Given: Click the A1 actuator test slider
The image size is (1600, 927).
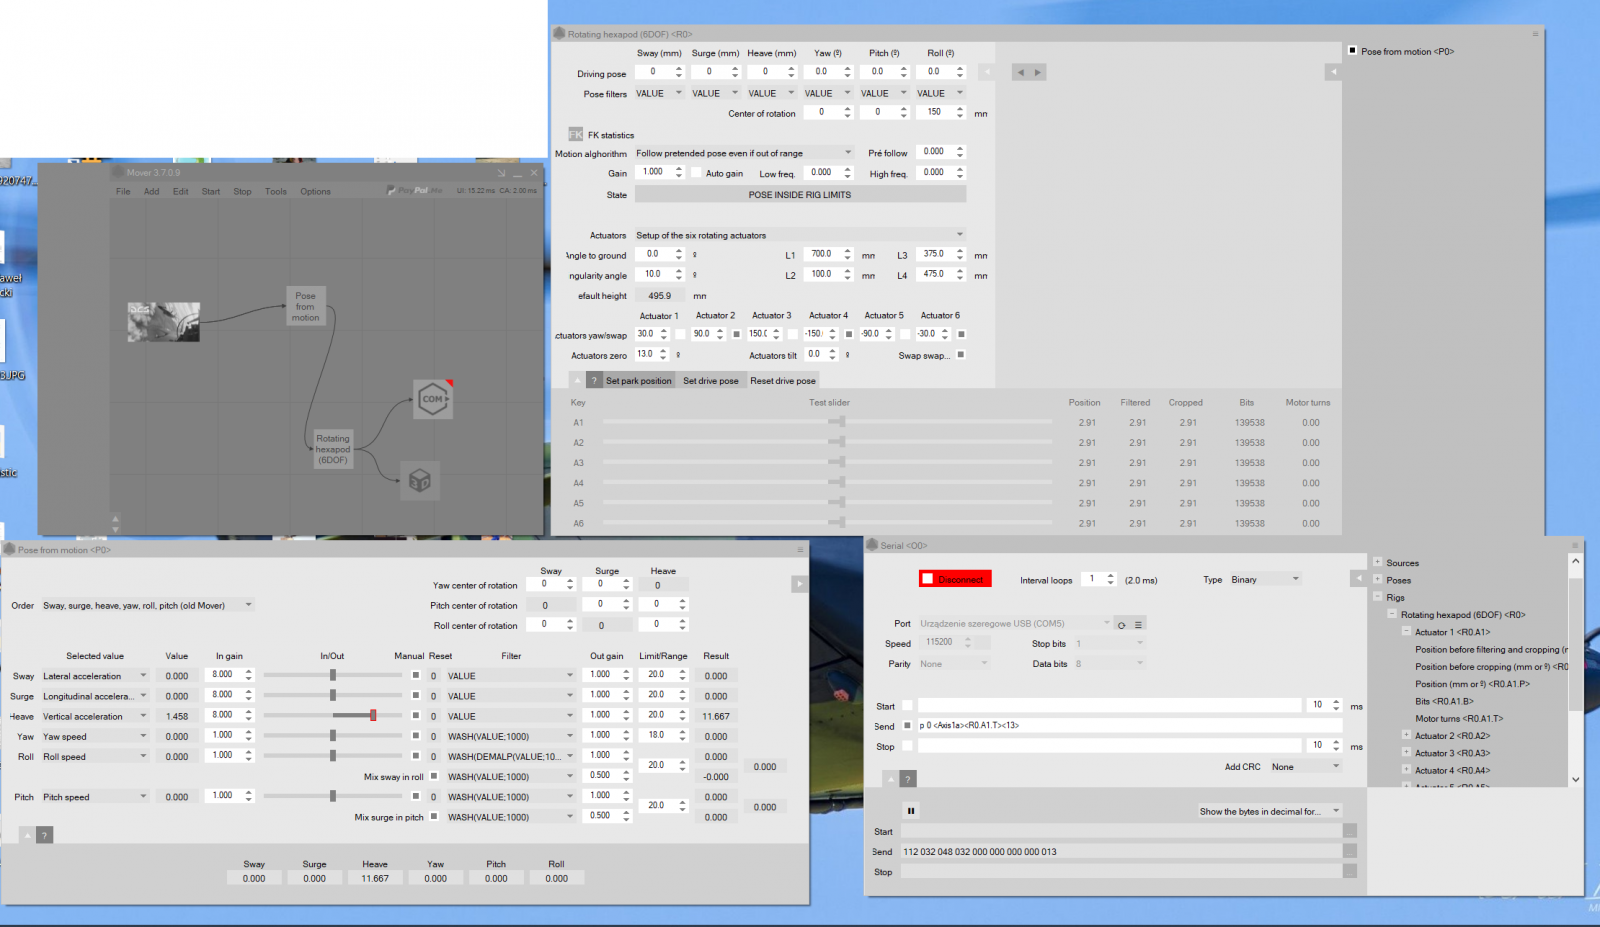Looking at the screenshot, I should click(x=842, y=423).
